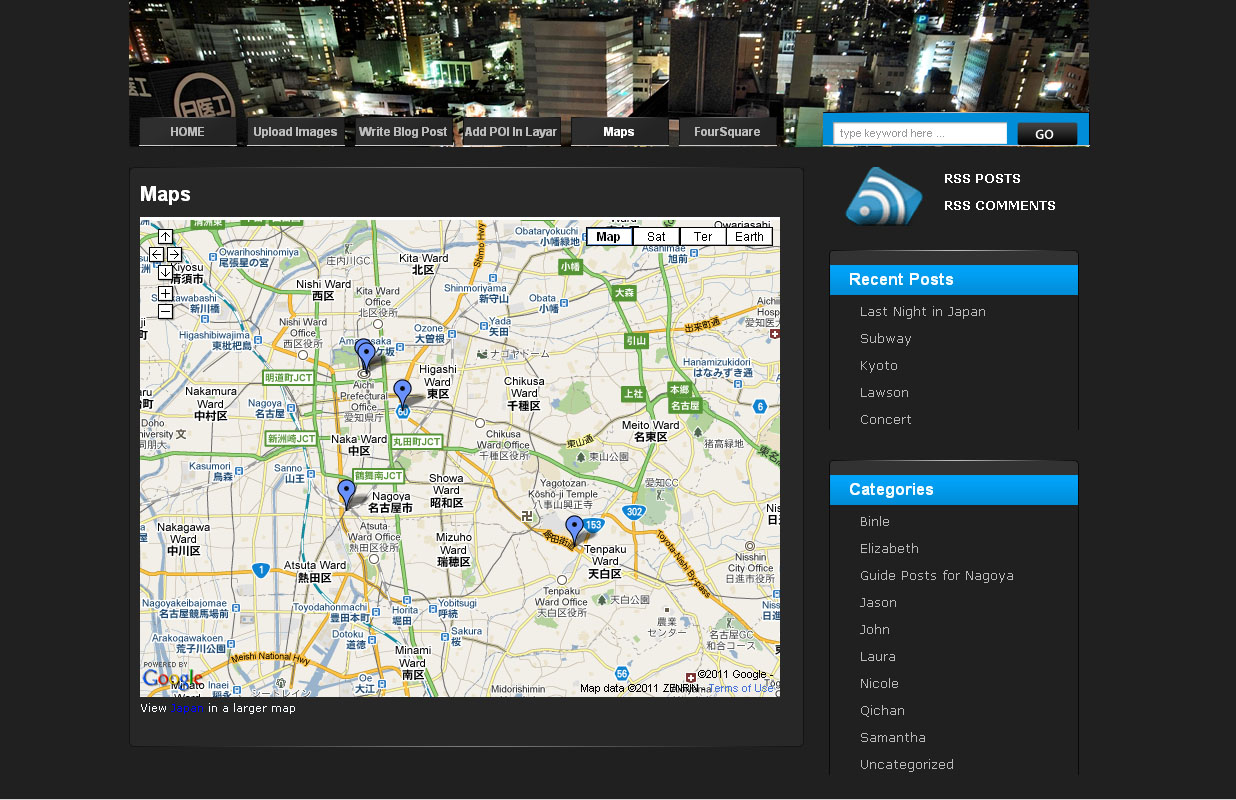Viewport: 1236px width, 800px height.
Task: Switch map to Map view
Action: (x=609, y=237)
